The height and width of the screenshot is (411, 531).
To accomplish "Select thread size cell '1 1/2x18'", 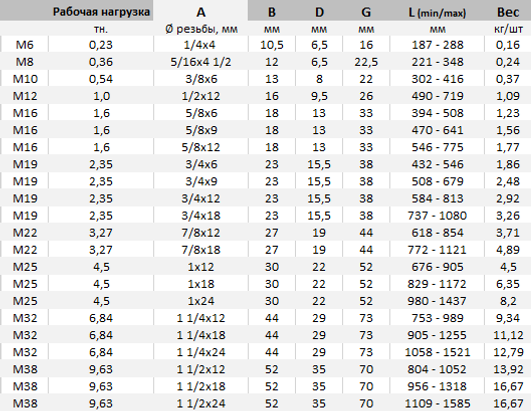I will [x=201, y=386].
